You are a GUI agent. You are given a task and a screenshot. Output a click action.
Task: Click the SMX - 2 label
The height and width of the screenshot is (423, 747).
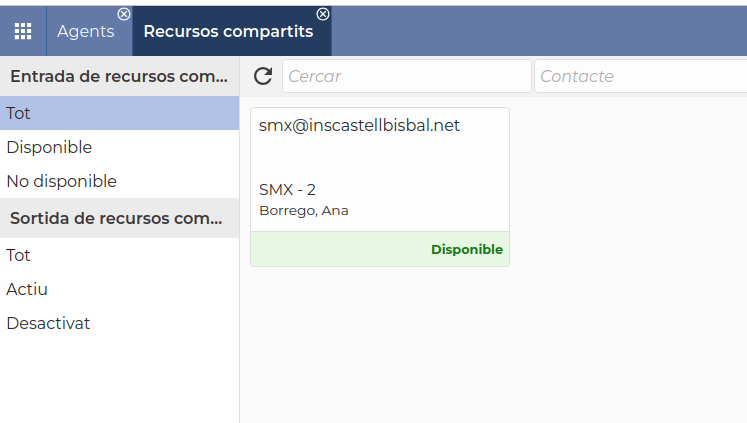pos(287,189)
